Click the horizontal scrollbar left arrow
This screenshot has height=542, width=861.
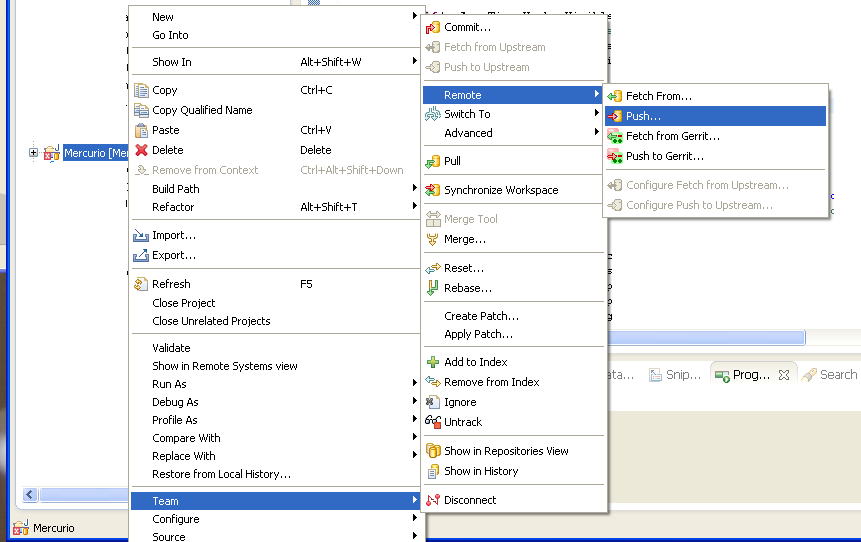[29, 494]
